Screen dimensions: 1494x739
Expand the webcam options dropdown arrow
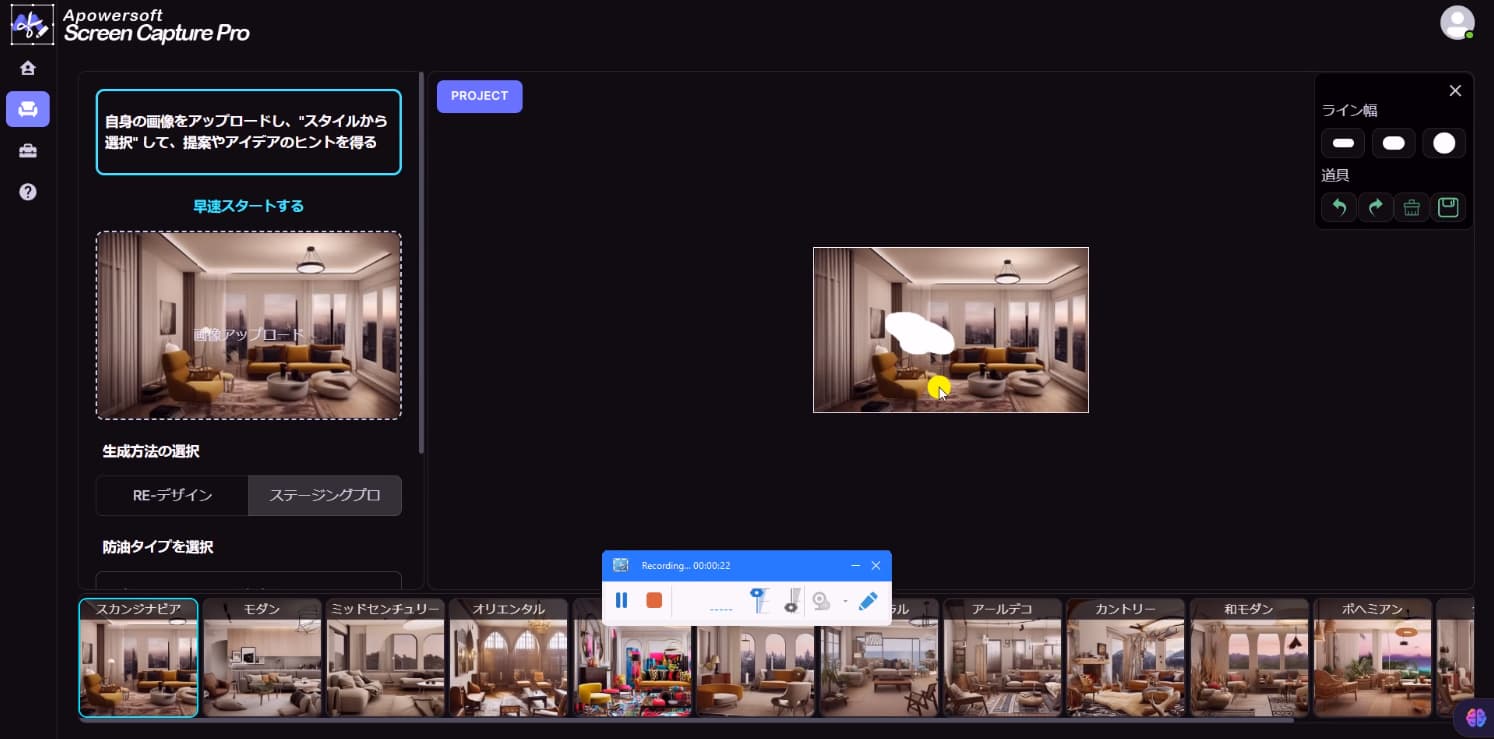pos(846,600)
